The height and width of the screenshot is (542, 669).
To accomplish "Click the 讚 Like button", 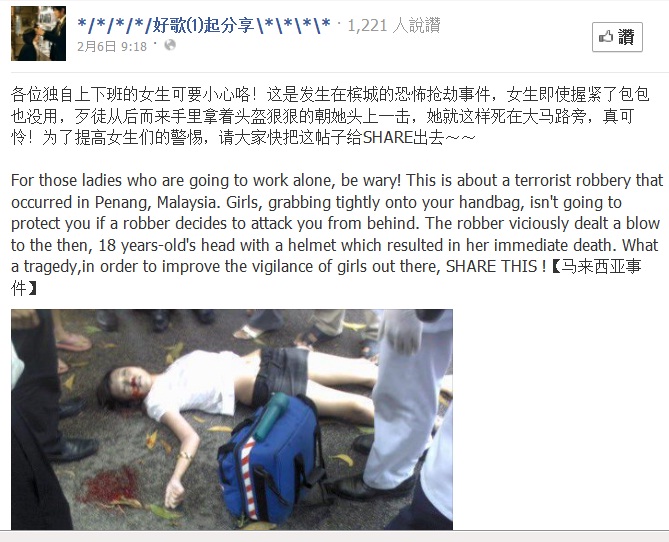I will 617,37.
